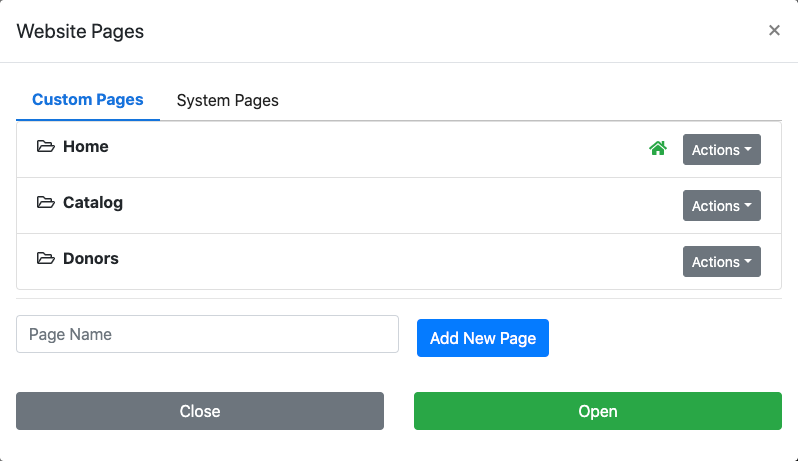Expand the Actions menu for Catalog

721,206
